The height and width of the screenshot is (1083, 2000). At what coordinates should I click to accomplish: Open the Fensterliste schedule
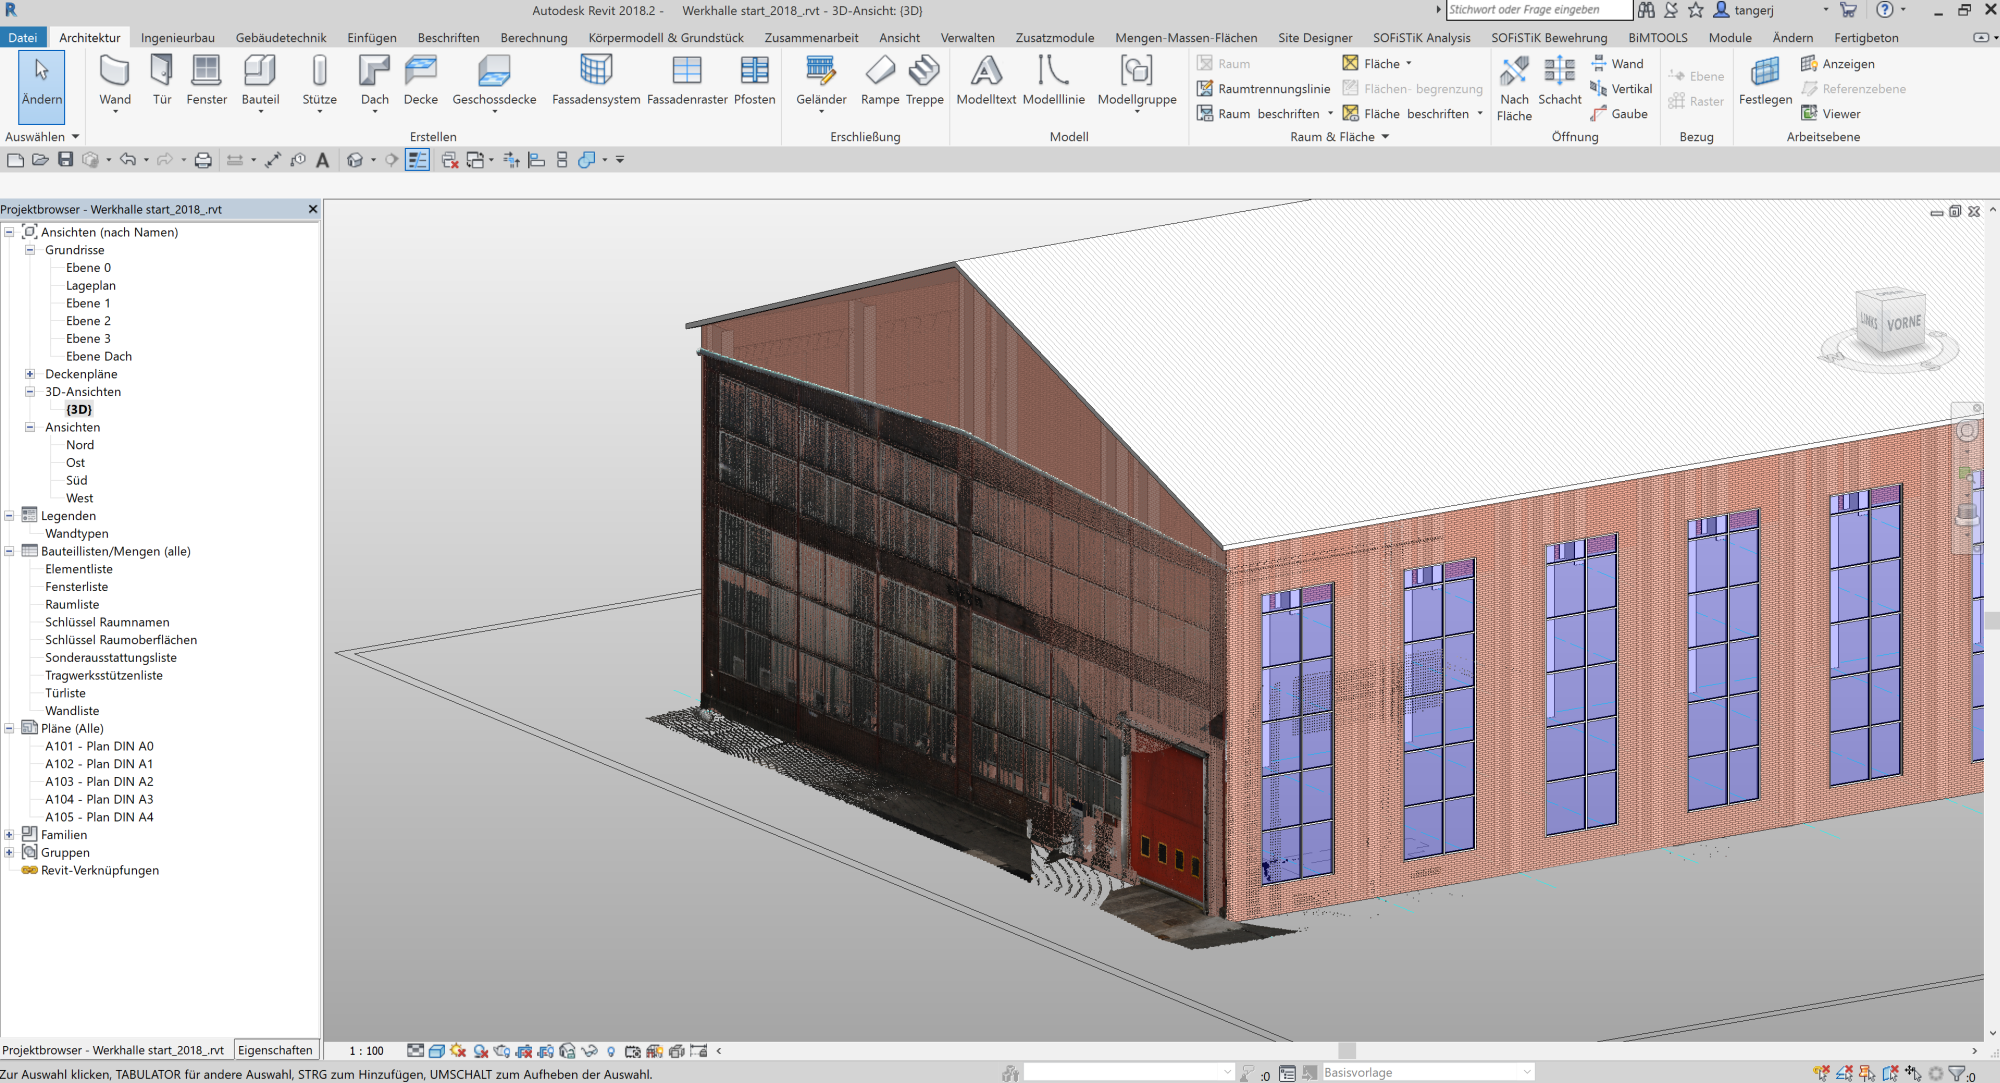click(x=76, y=586)
